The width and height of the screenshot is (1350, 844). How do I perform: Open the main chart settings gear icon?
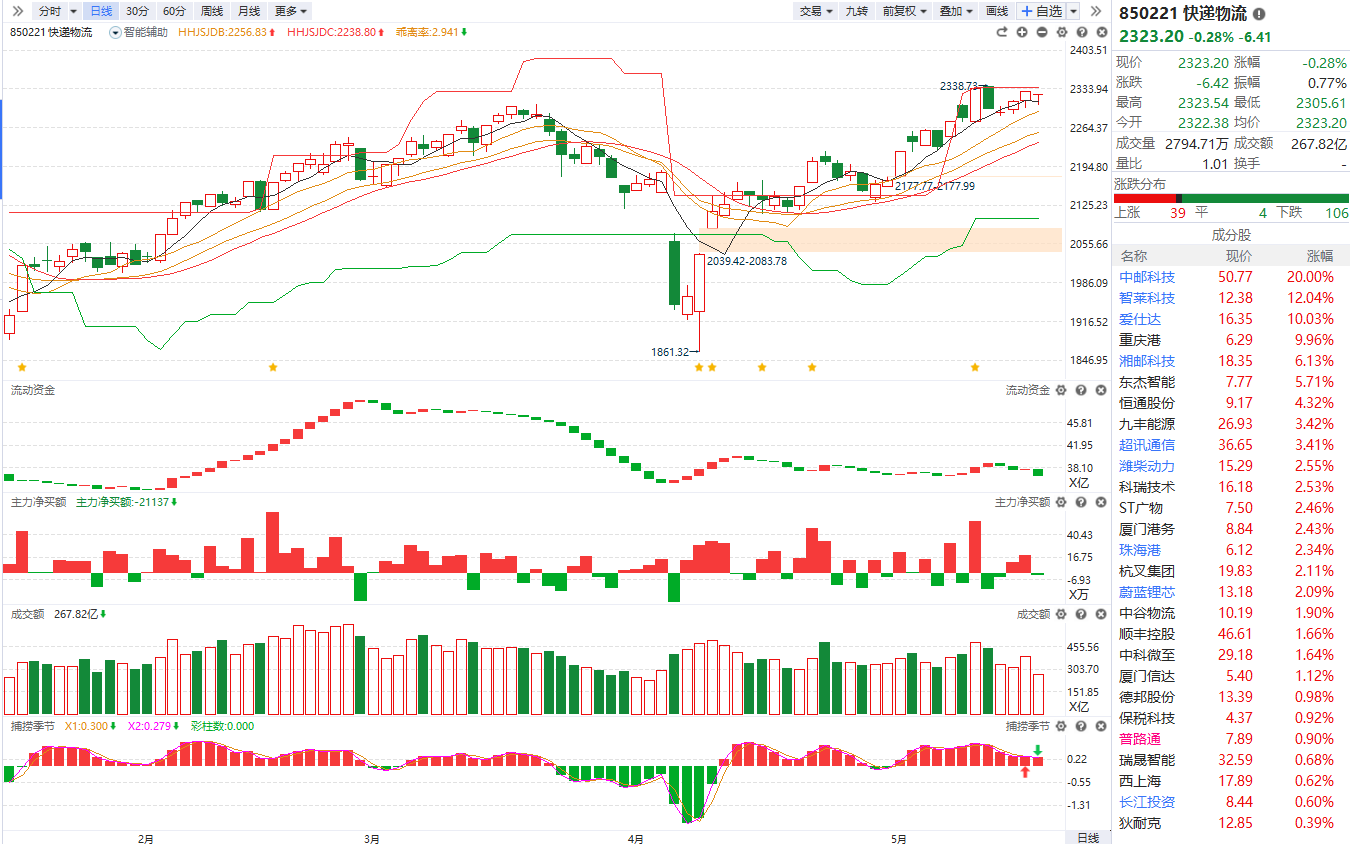(x=1062, y=32)
